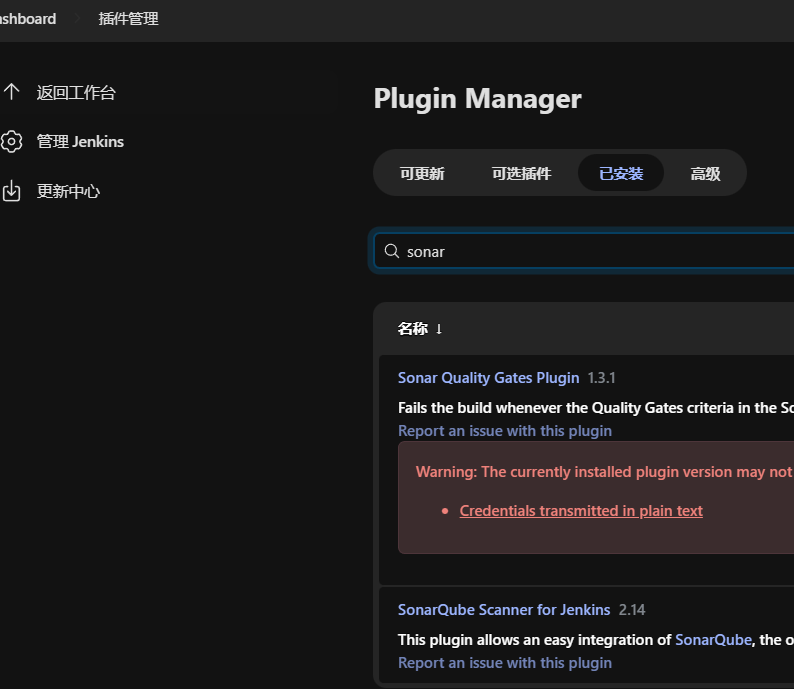Viewport: 794px width, 689px height.
Task: Click the up-arrow icon beside 返回工作台
Action: (12, 92)
